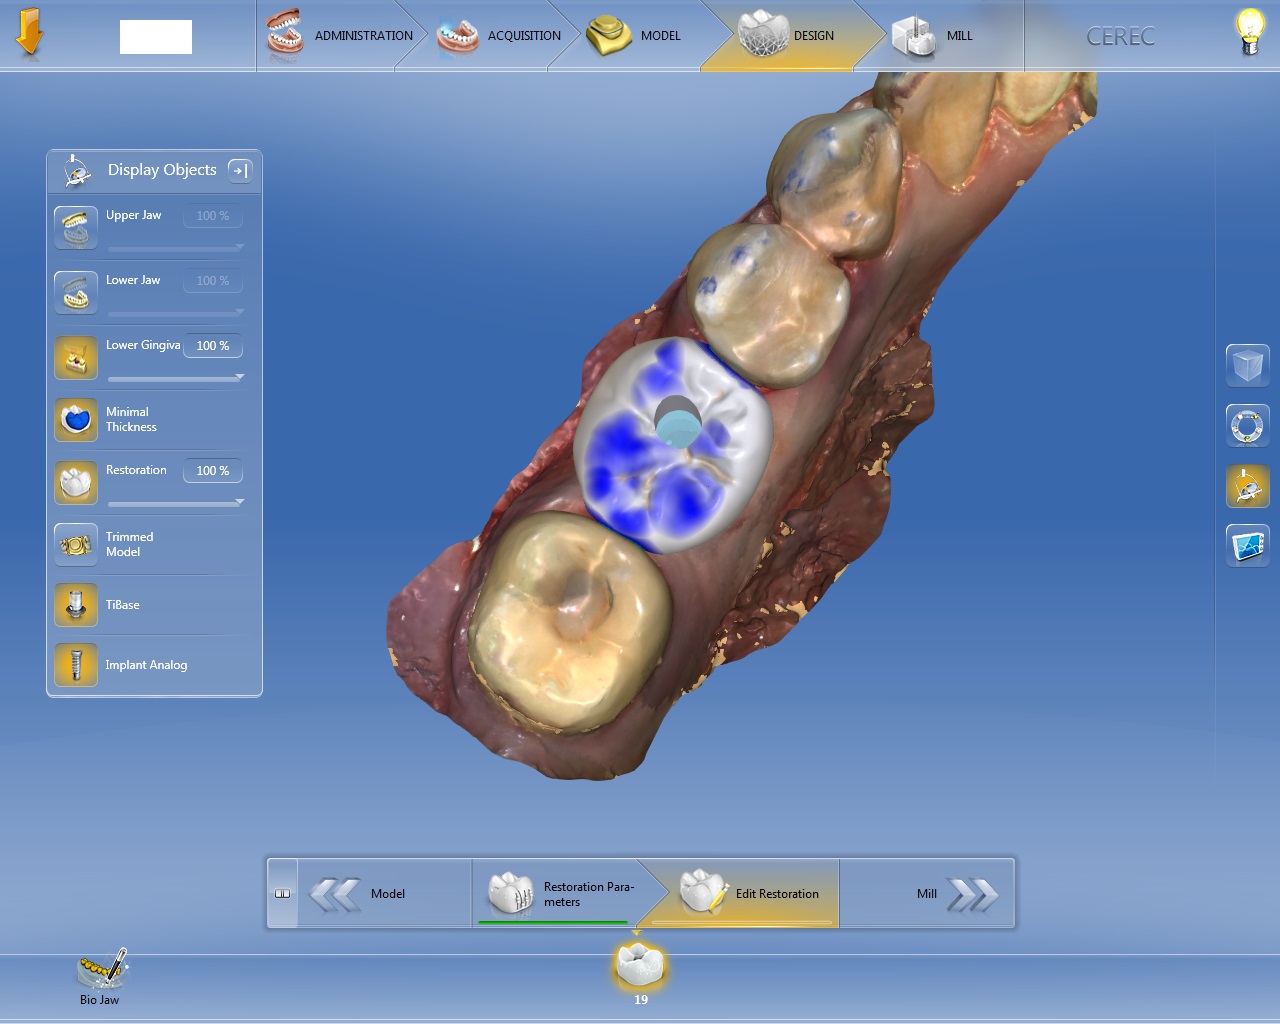Toggle Minimal Thickness display
1280x1024 pixels.
pyautogui.click(x=76, y=420)
